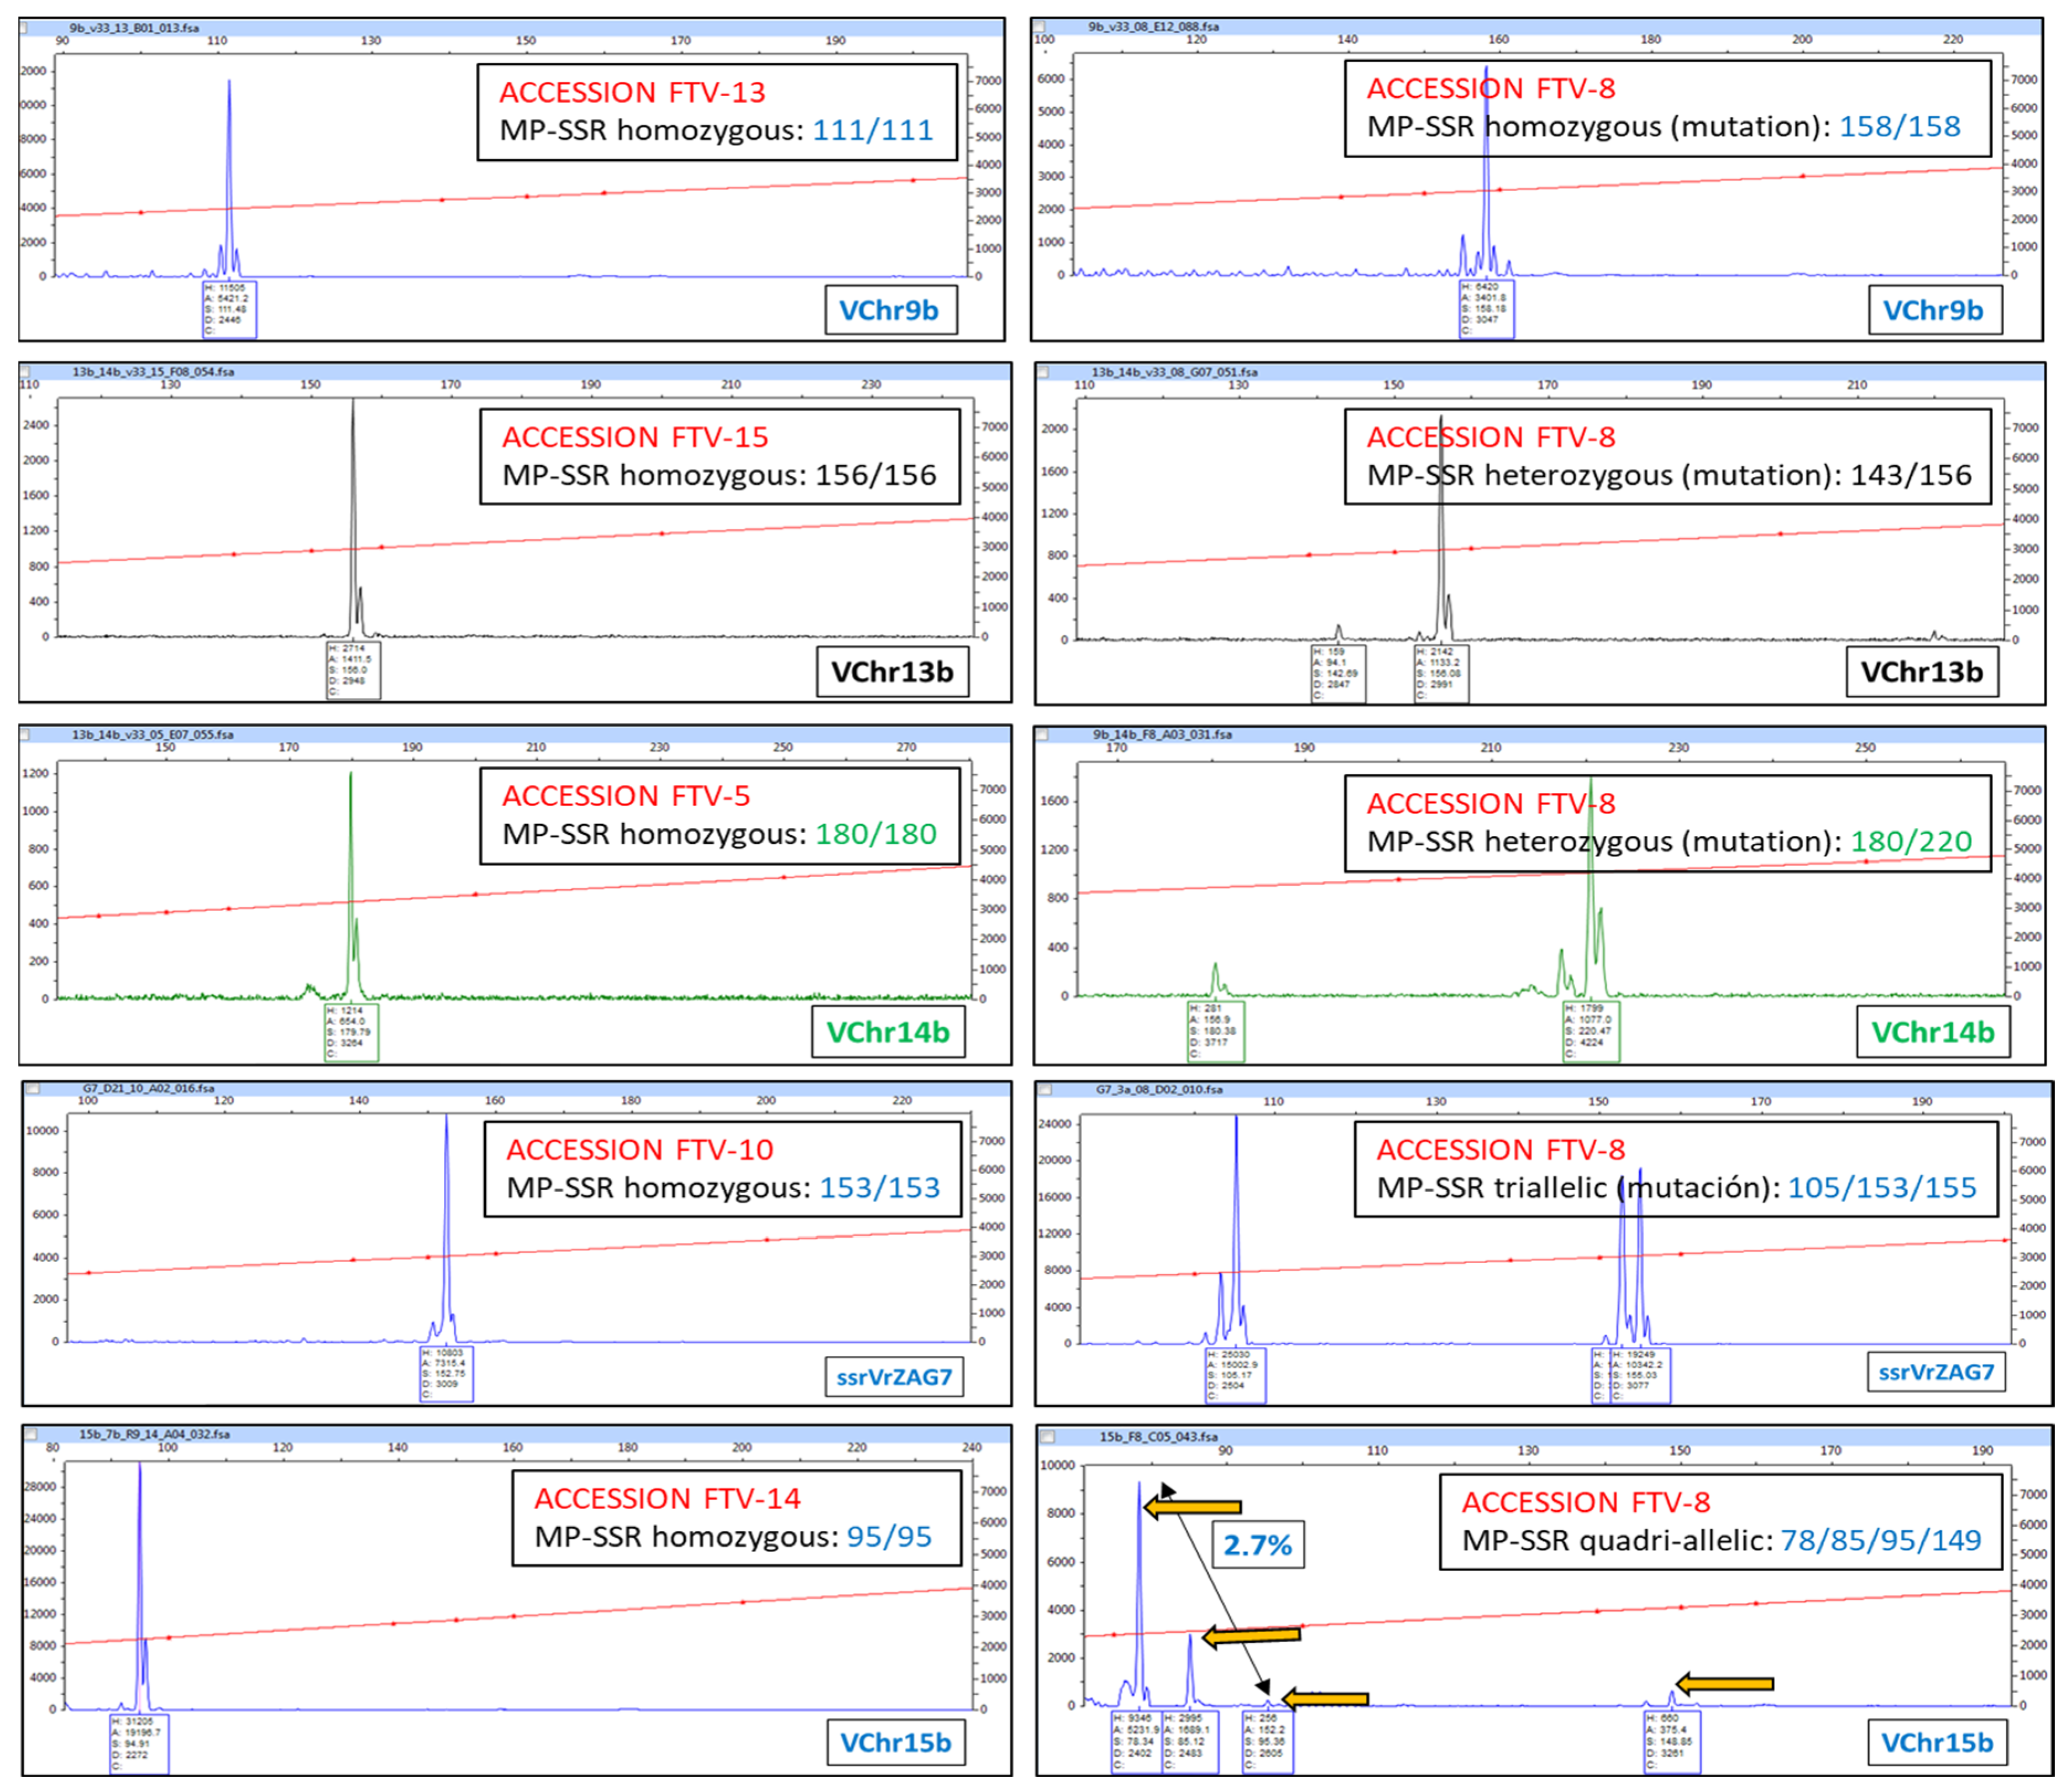Select peak info box under FTV-13 peak

[229, 309]
